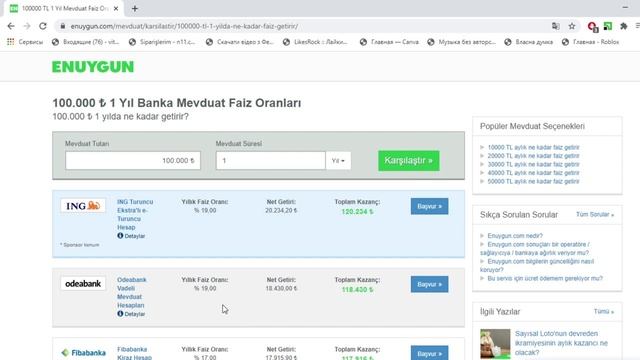
Task: Click Başvur for the ING account
Action: tap(429, 206)
